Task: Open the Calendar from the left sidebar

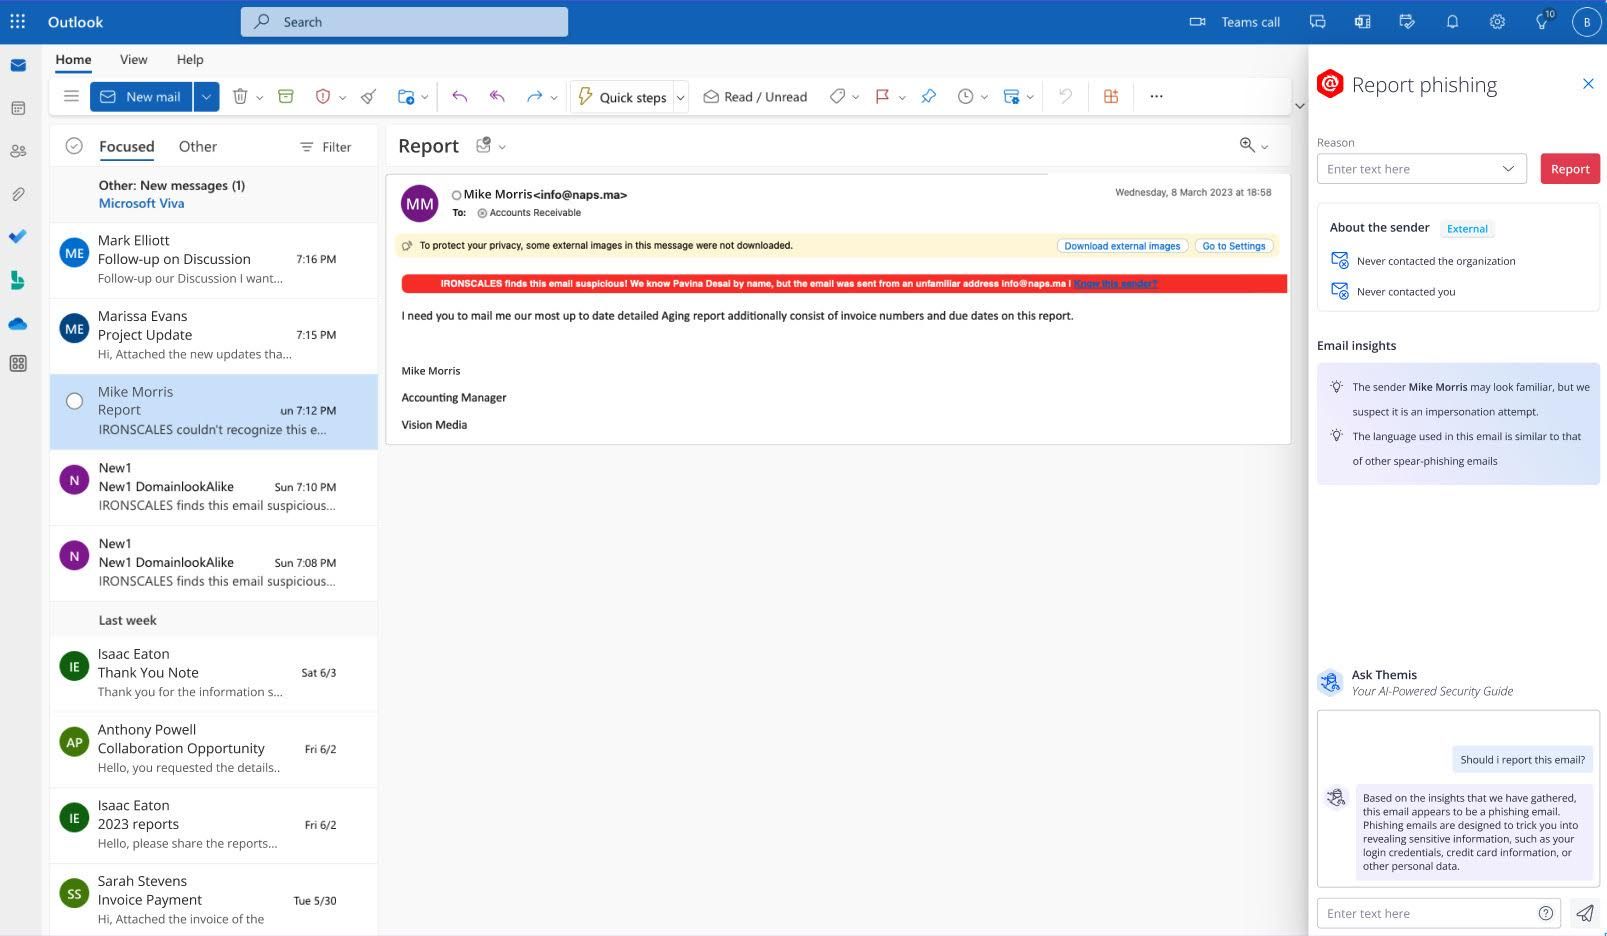Action: point(18,107)
